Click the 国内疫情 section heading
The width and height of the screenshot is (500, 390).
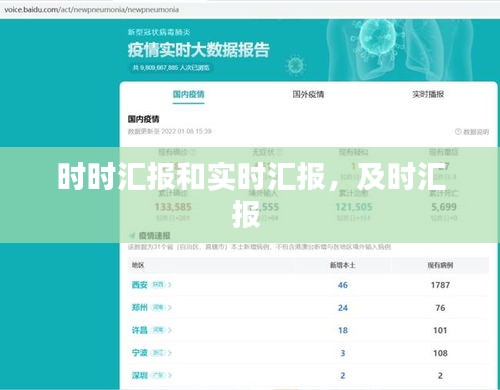click(x=144, y=119)
